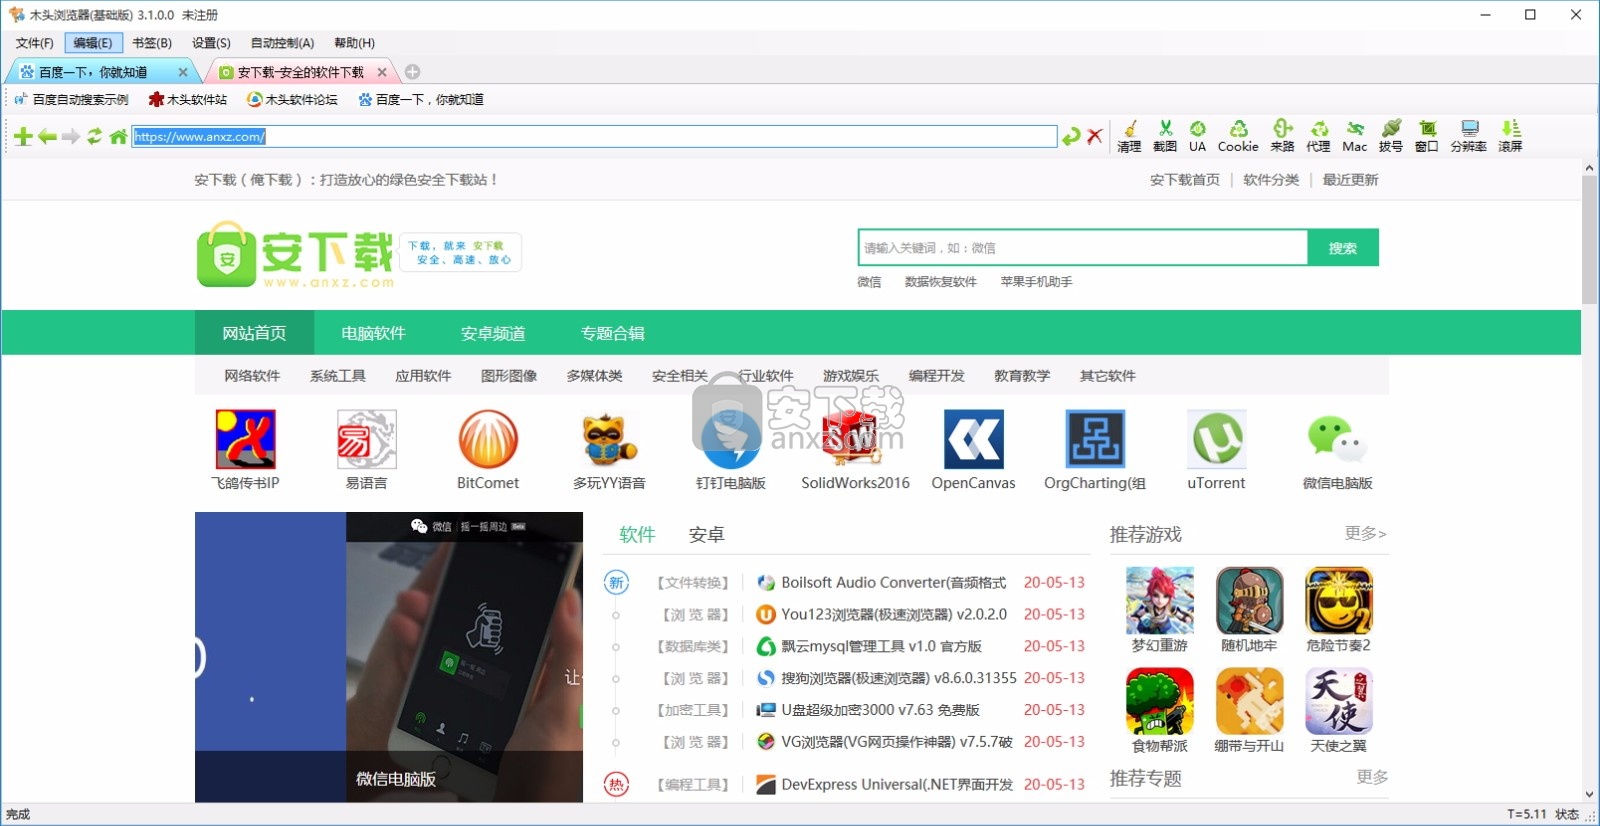Open the 百度自动搜索示例 bookmark
This screenshot has width=1600, height=826.
tap(71, 99)
